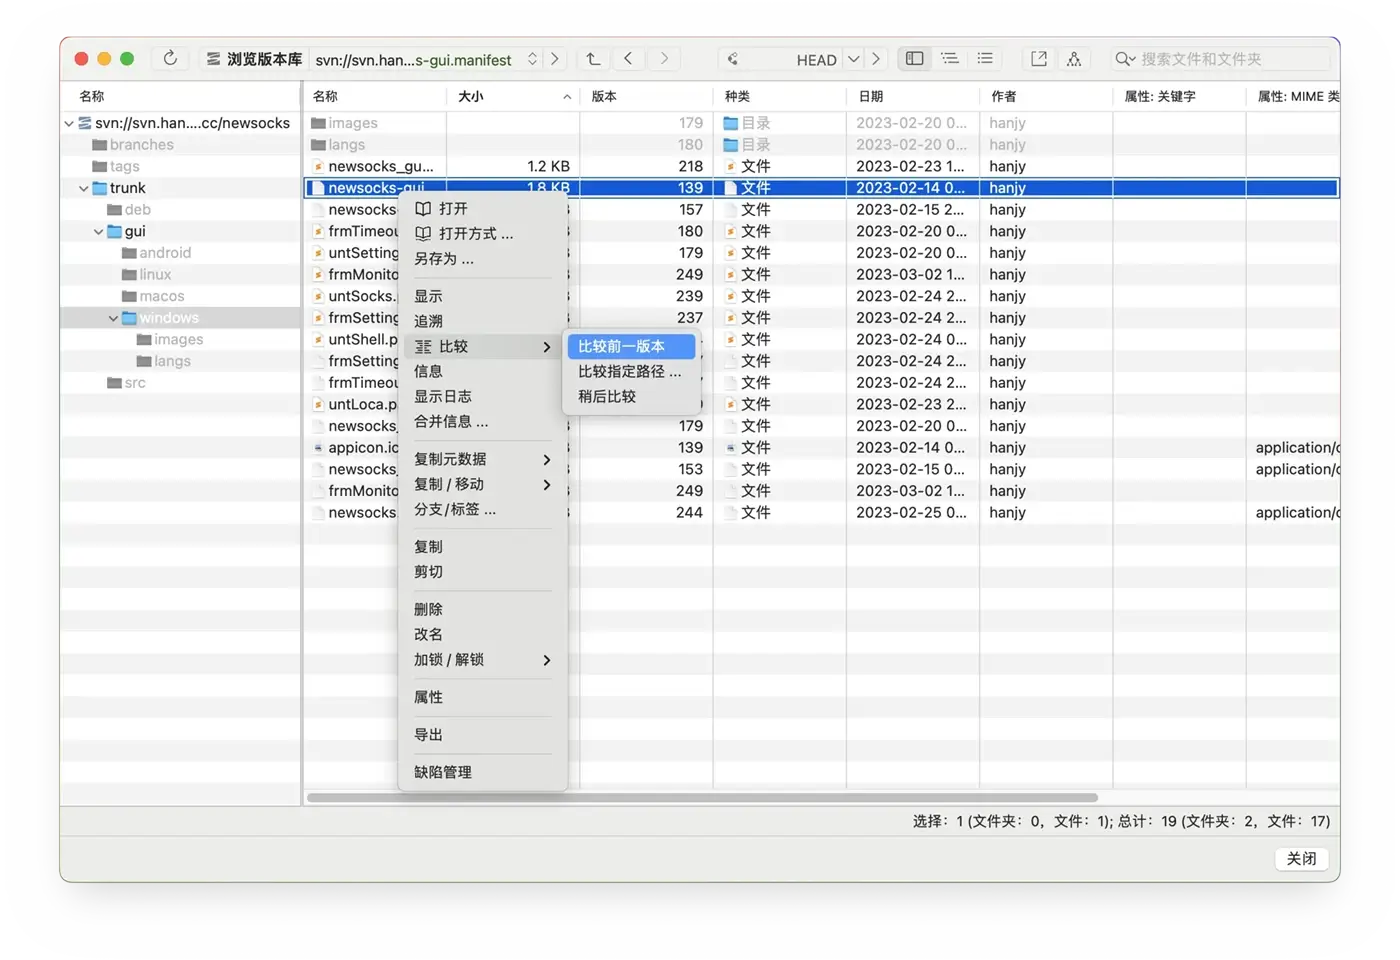Viewport: 1400px width, 960px height.
Task: Choose 剪切 in the context menu
Action: pos(483,572)
